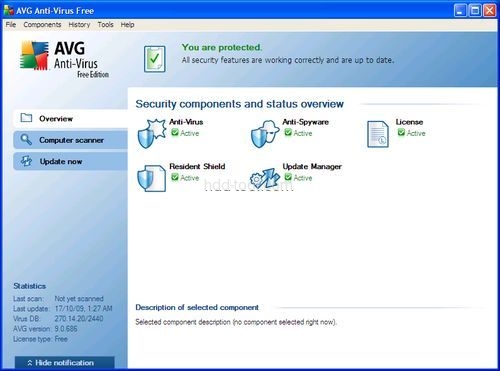This screenshot has width=500, height=371.
Task: Click the 'Selected component description' text line
Action: (x=236, y=322)
